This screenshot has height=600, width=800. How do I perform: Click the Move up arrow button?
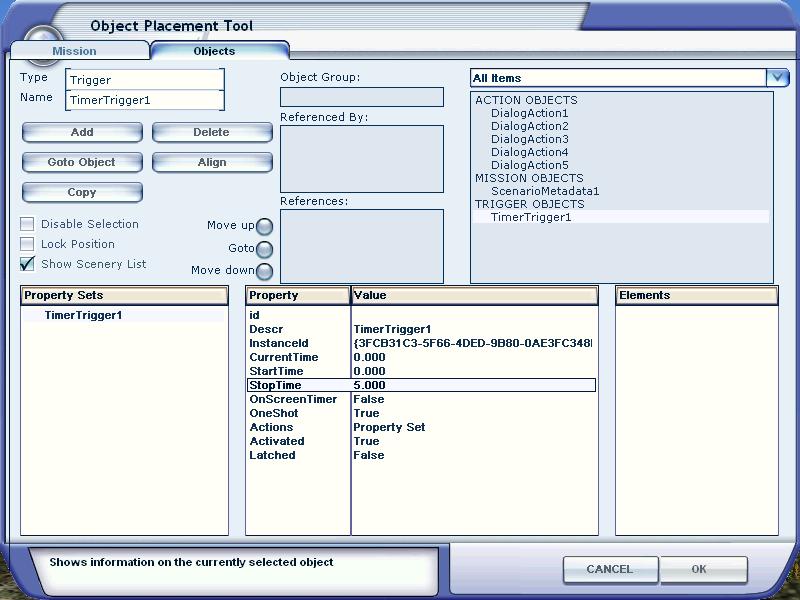[x=264, y=226]
